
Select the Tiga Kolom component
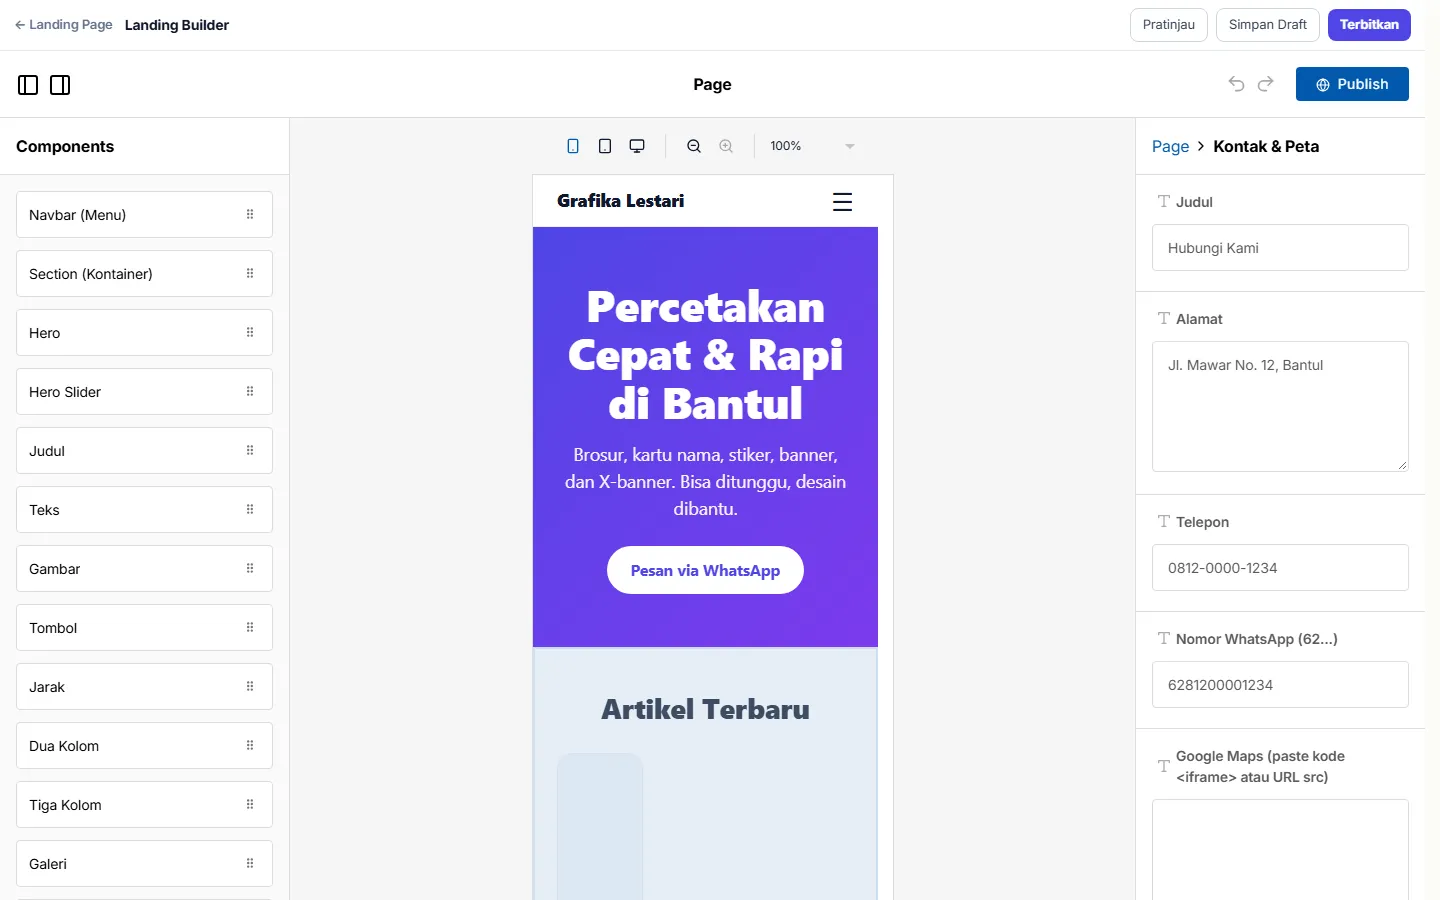click(144, 805)
